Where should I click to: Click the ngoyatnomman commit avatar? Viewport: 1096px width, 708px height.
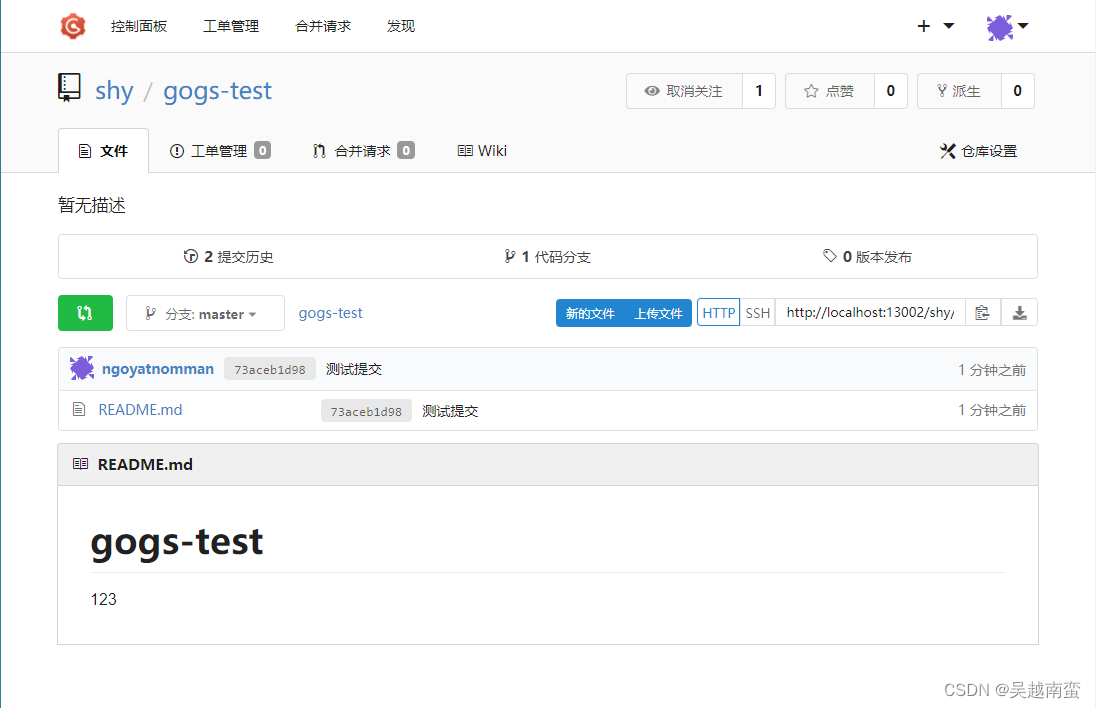tap(81, 368)
